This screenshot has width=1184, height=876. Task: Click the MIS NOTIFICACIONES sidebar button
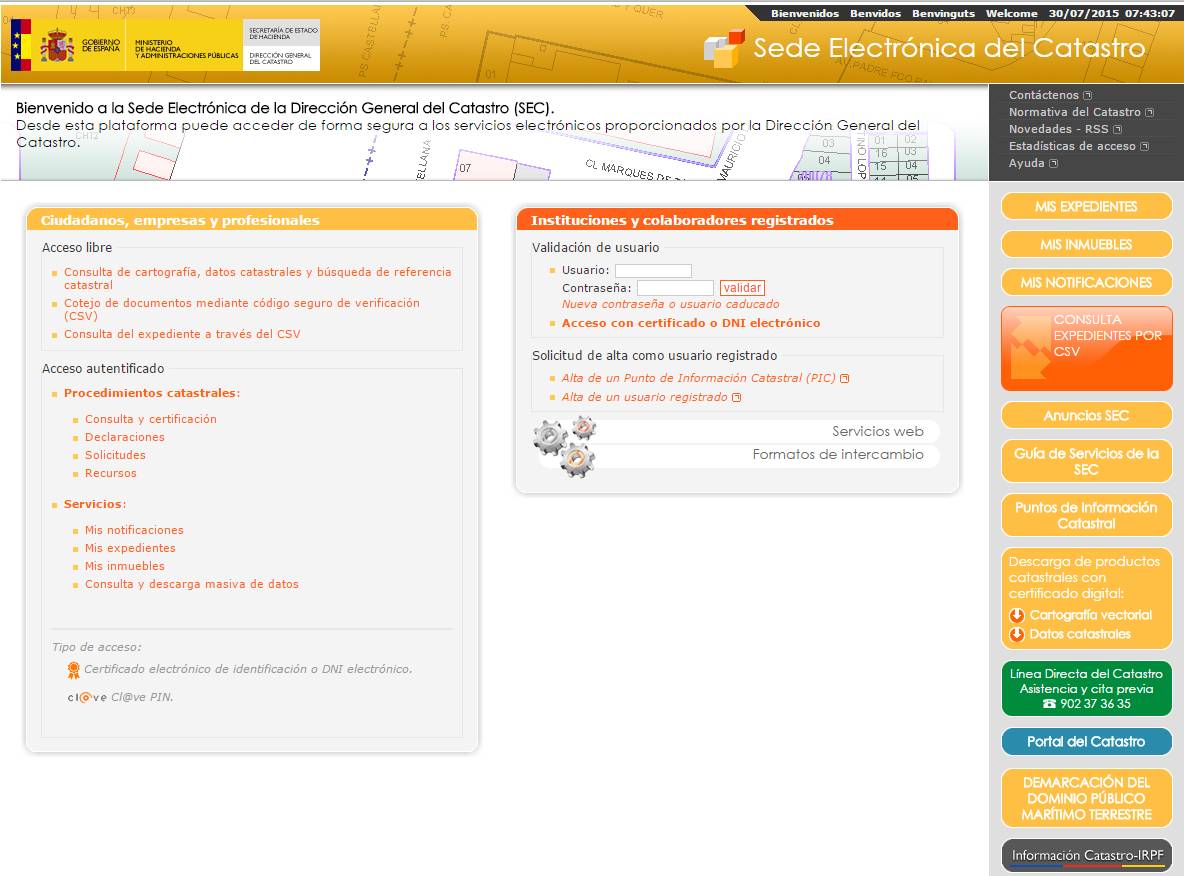coord(1086,282)
